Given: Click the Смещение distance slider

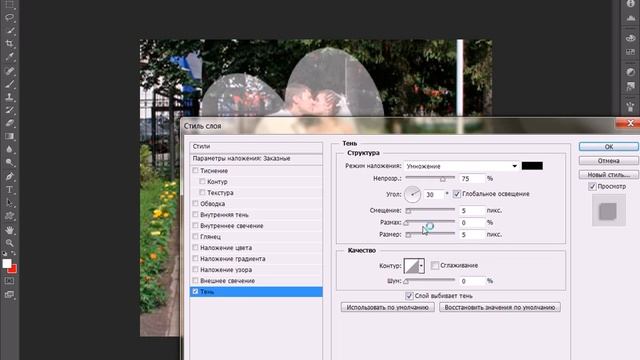Looking at the screenshot, I should click(x=430, y=210).
